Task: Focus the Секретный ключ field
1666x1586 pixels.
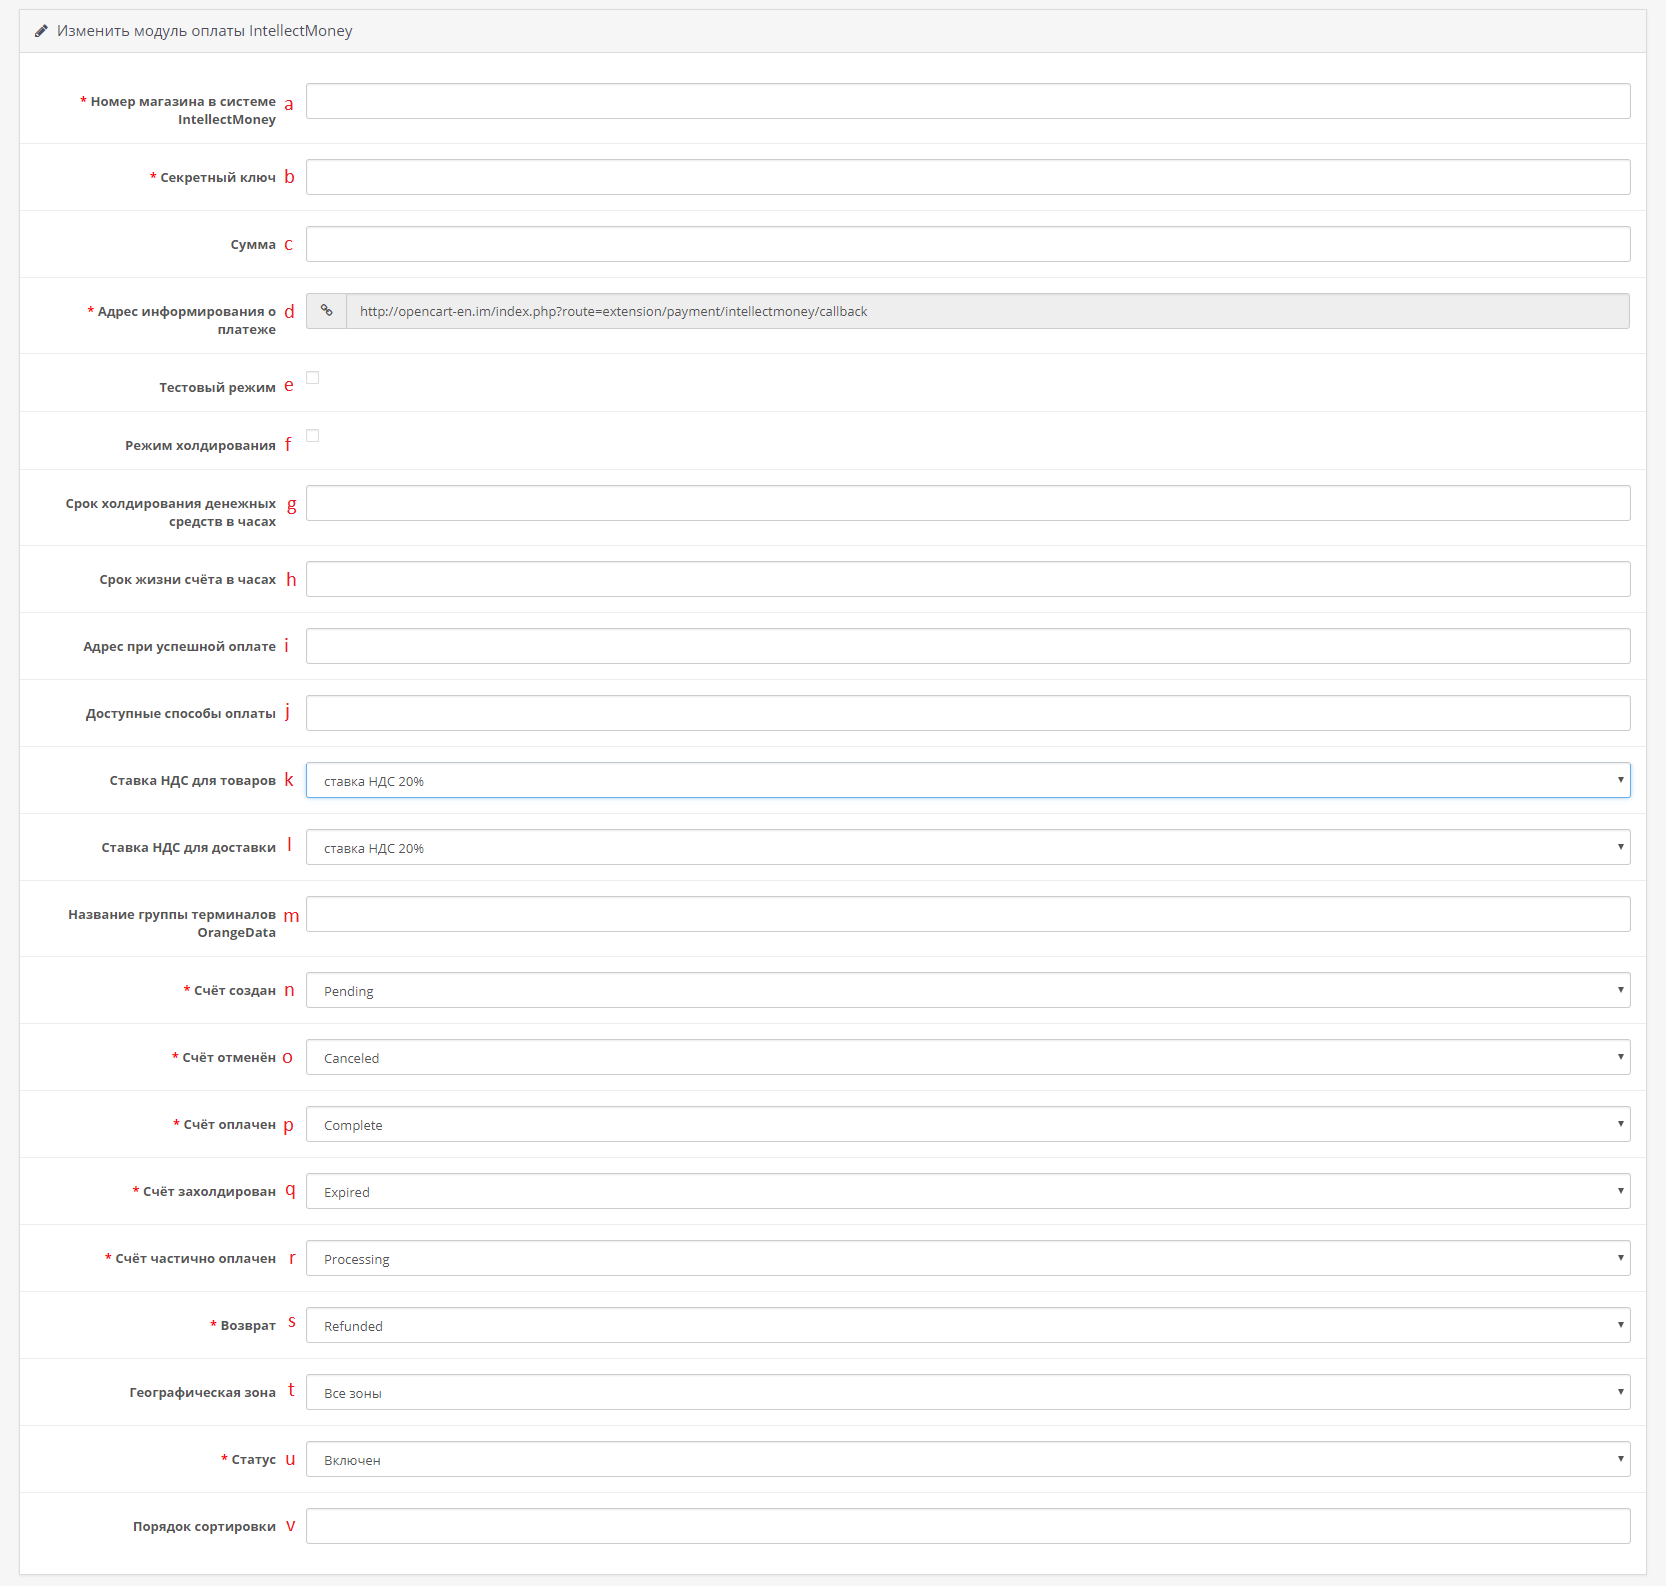Action: [x=967, y=178]
